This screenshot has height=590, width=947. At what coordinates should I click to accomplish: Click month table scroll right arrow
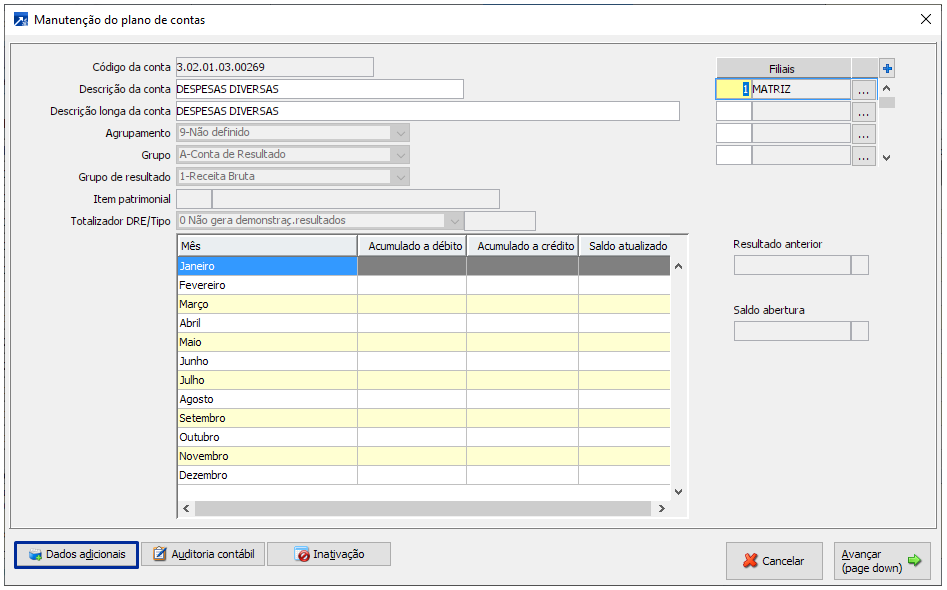click(x=661, y=508)
